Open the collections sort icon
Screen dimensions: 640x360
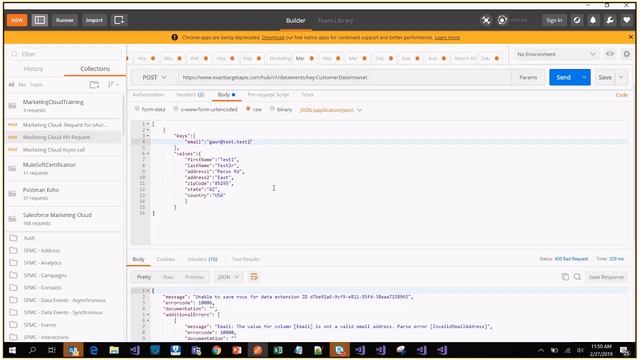pyautogui.click(x=112, y=84)
